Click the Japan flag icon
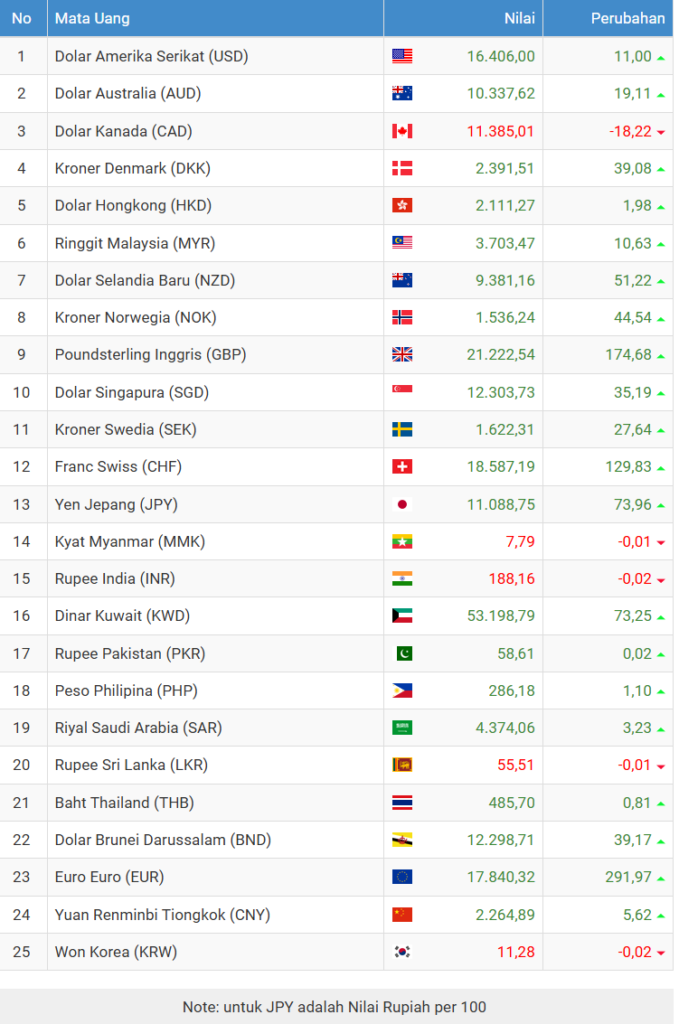 402,504
